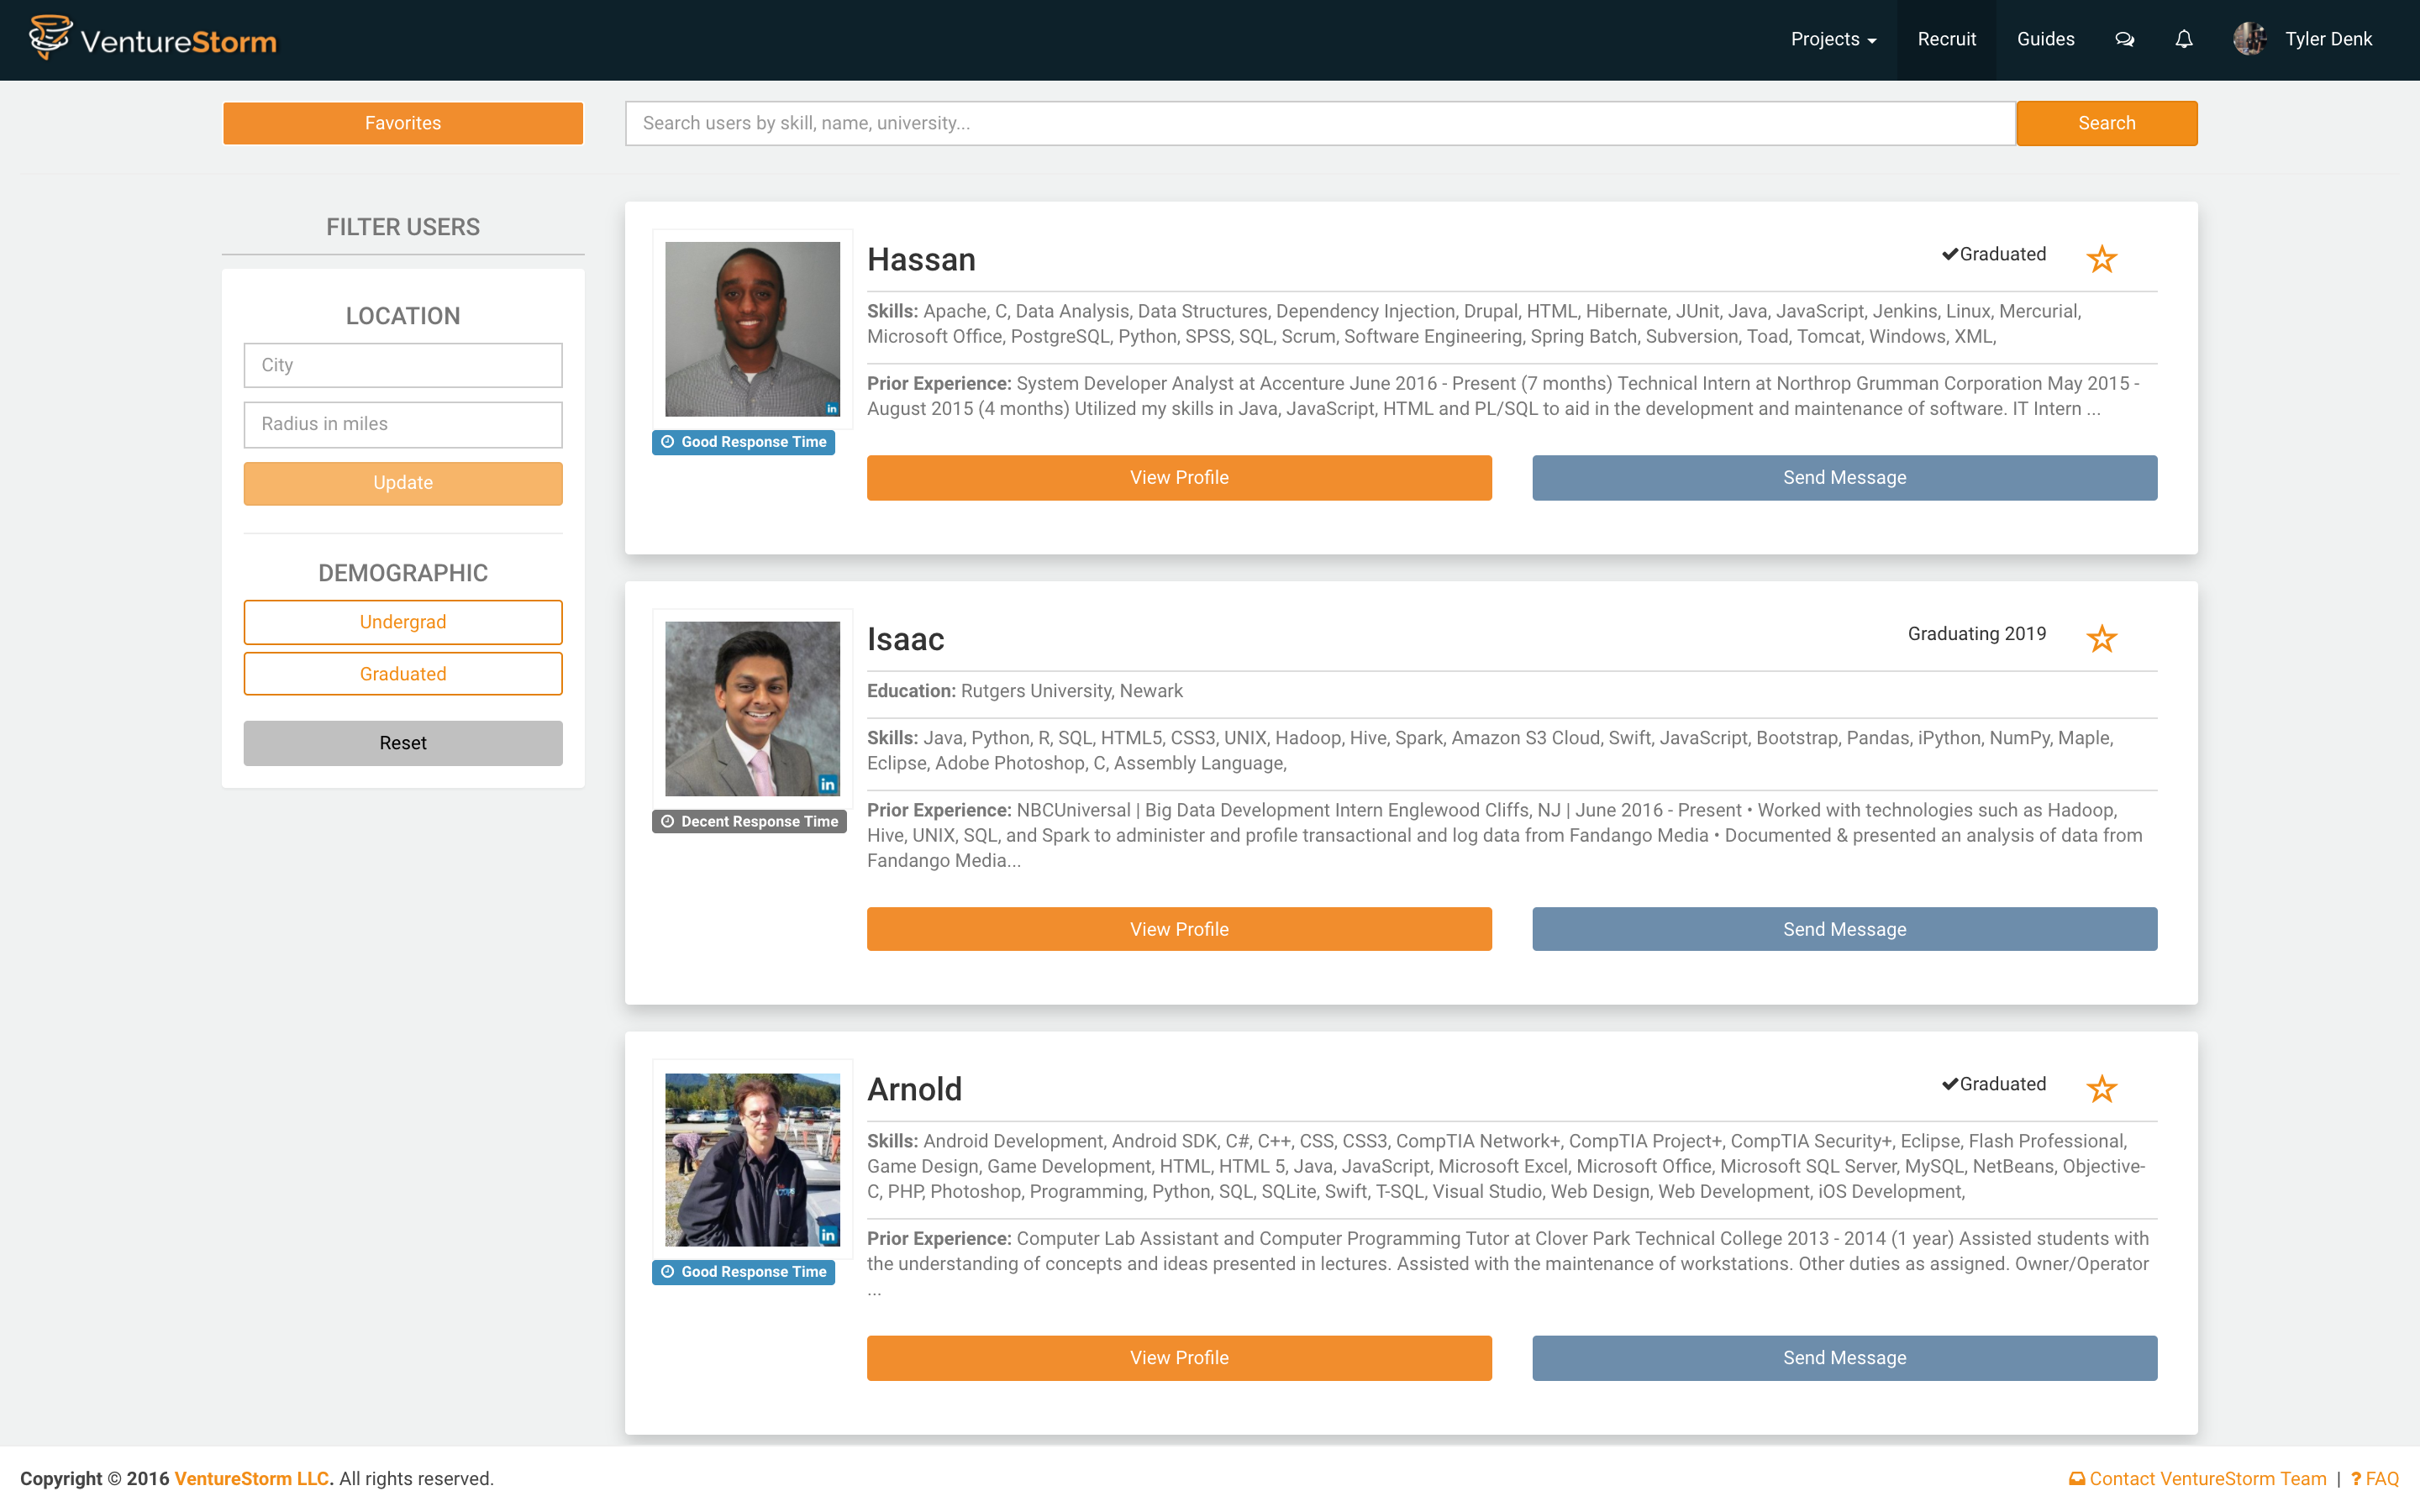Filter users by Undergrad
This screenshot has width=2420, height=1512.
coord(403,622)
